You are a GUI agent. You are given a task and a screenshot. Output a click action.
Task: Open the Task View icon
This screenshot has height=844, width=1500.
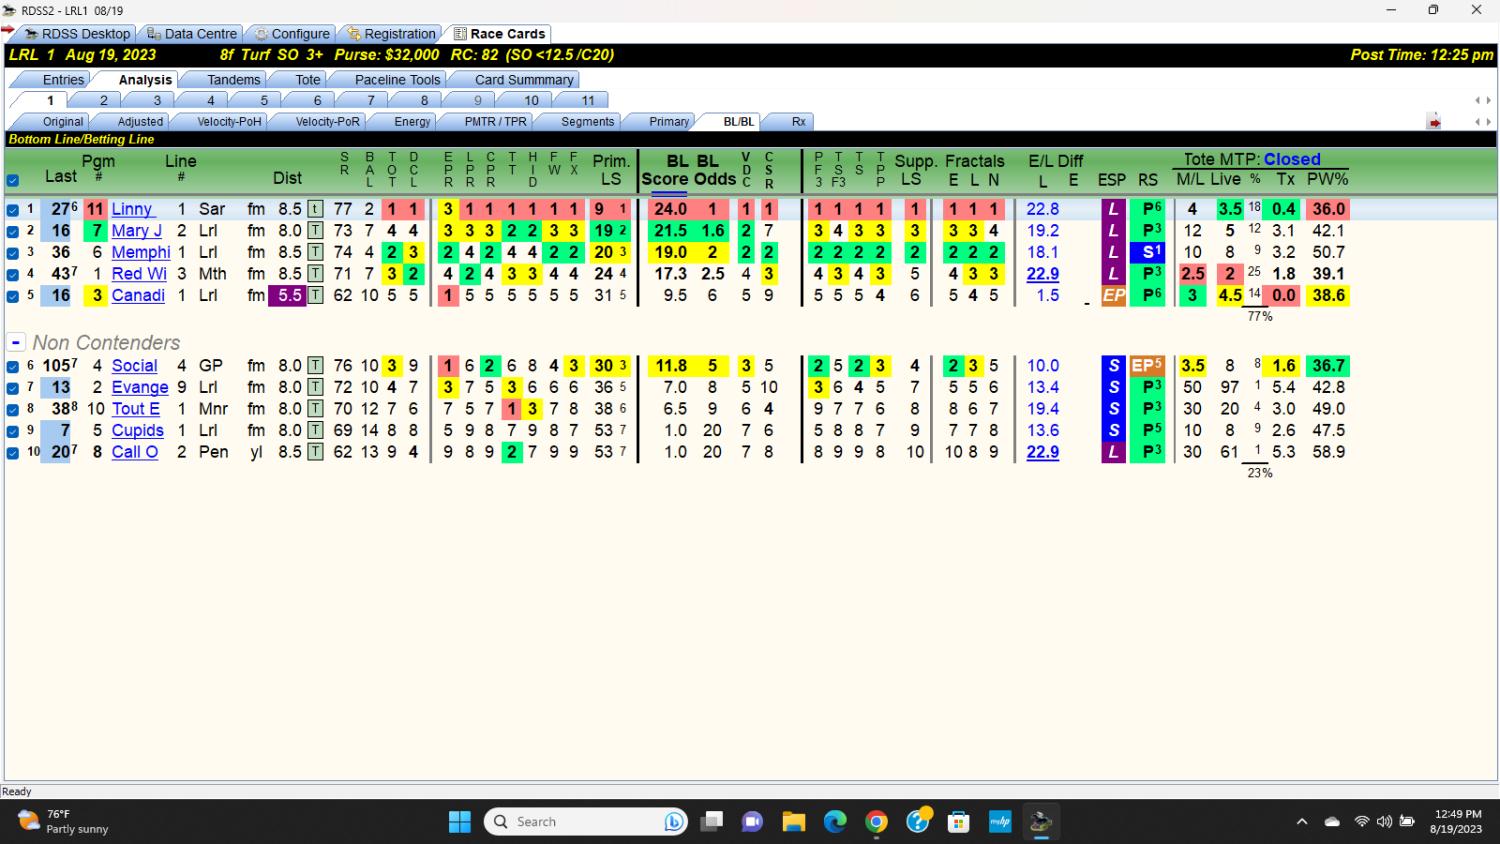click(x=711, y=822)
